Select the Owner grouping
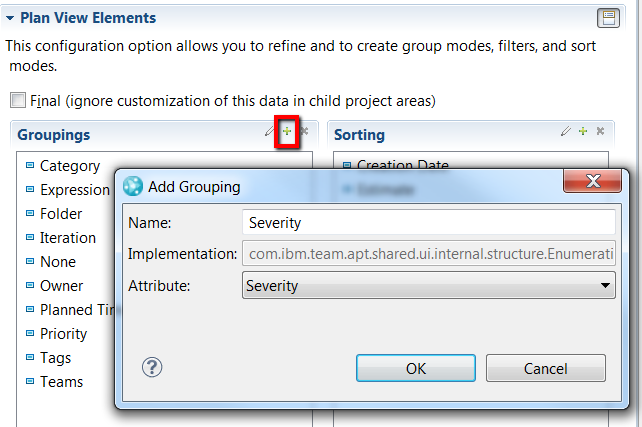Image resolution: width=642 pixels, height=427 pixels. click(x=54, y=286)
